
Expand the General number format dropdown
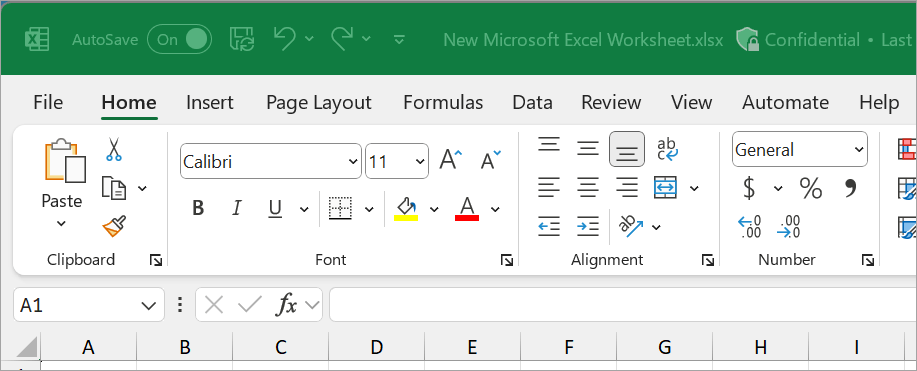(859, 150)
